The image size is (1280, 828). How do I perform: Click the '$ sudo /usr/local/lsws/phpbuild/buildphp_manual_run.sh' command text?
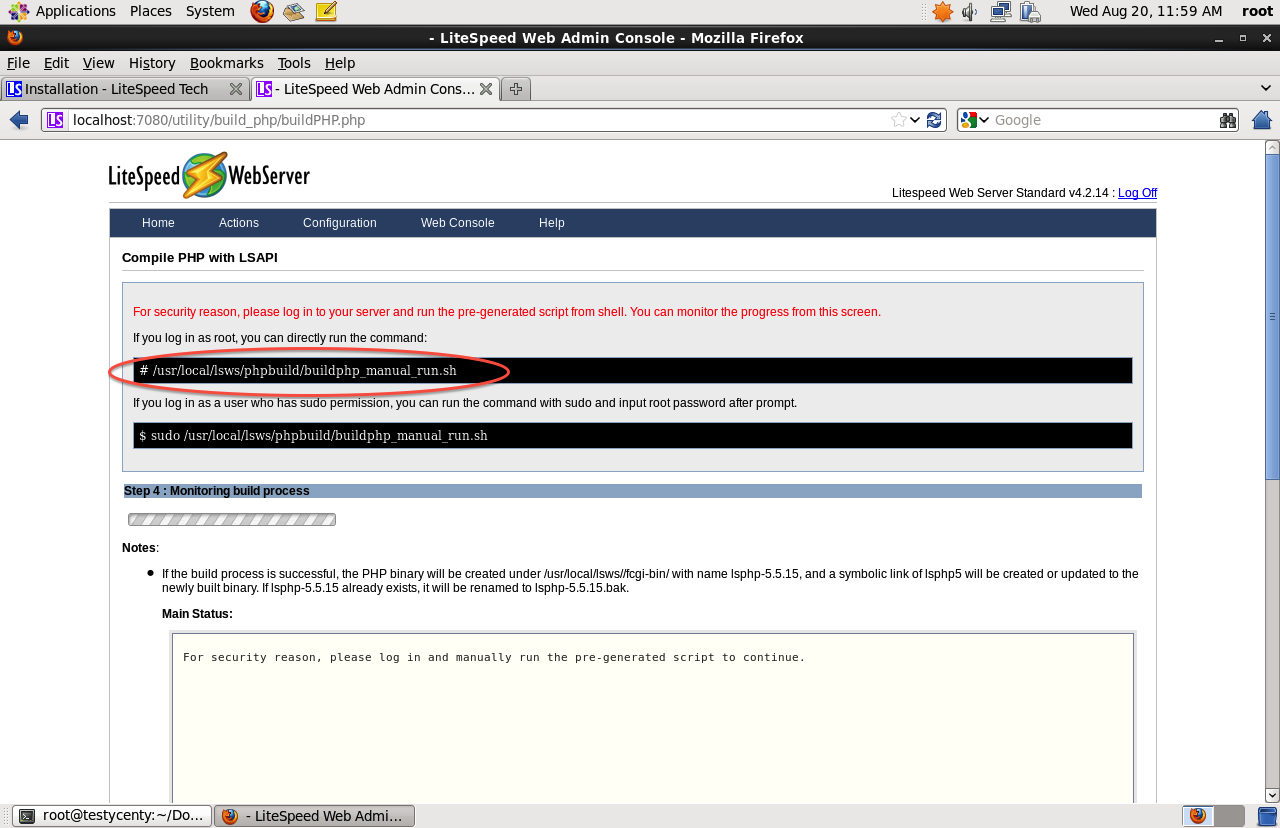pyautogui.click(x=313, y=436)
